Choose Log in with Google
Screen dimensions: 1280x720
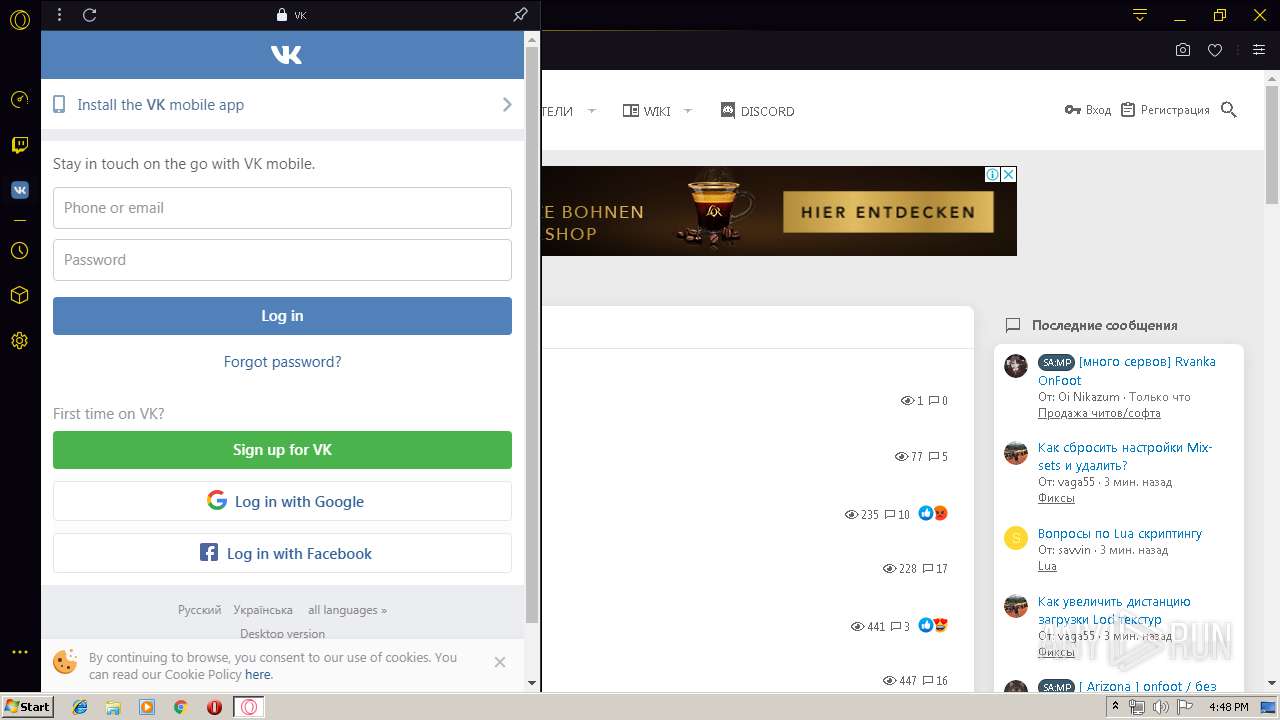pos(282,501)
